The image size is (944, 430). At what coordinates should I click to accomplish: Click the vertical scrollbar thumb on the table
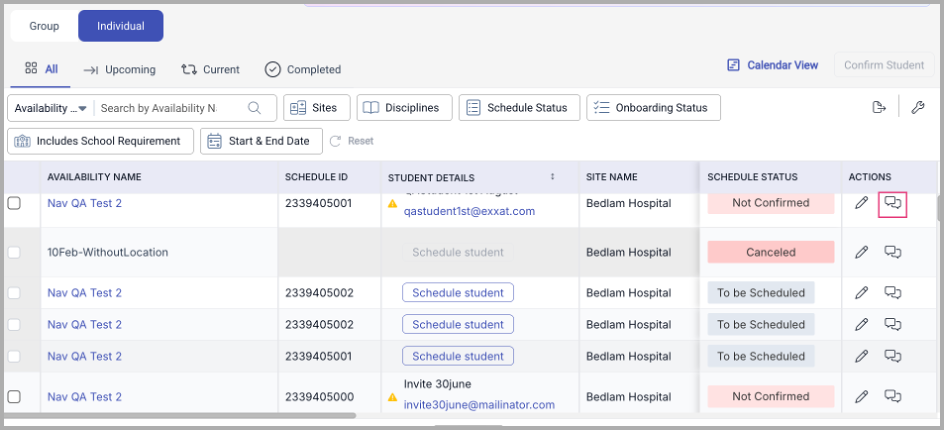pyautogui.click(x=940, y=208)
